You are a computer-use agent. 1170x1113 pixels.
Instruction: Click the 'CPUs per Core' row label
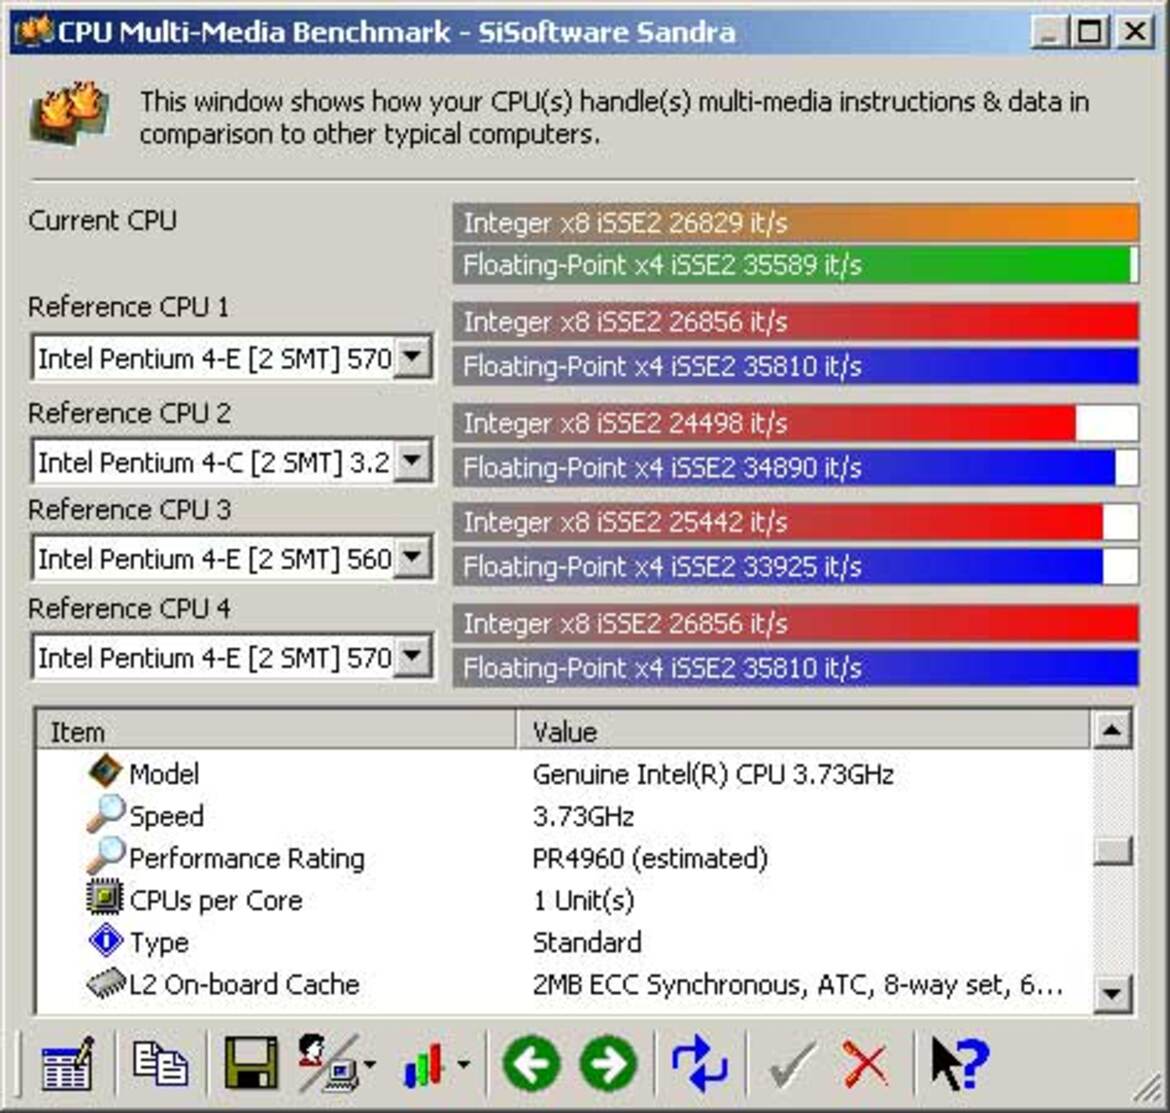pyautogui.click(x=216, y=900)
